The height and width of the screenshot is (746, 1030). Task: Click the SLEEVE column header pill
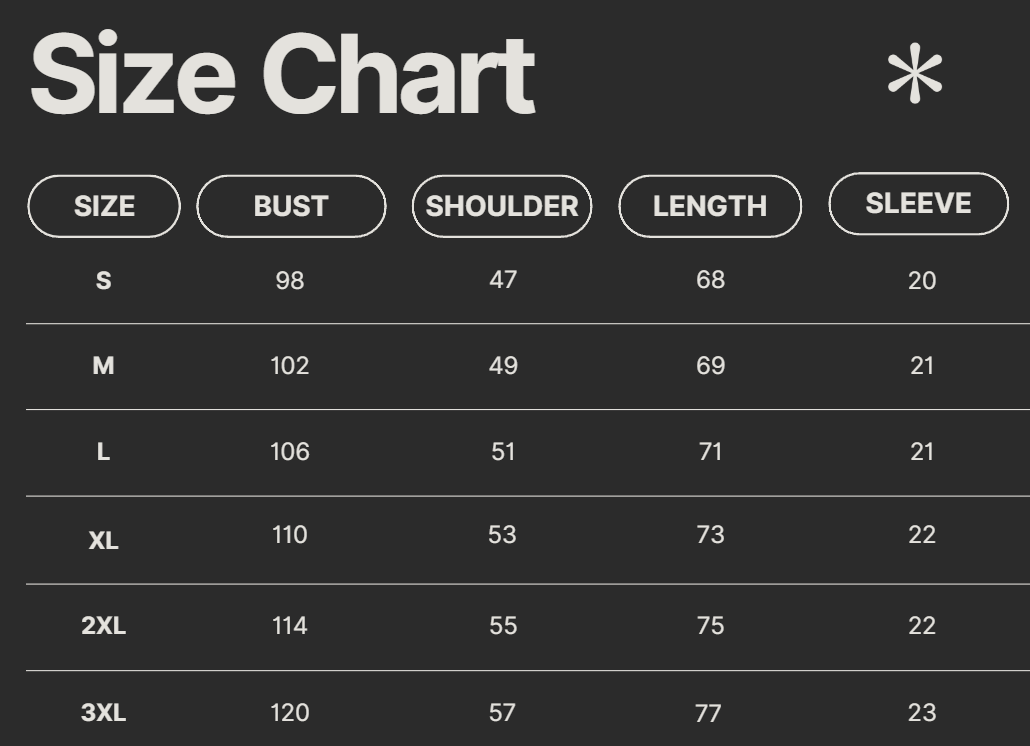pyautogui.click(x=918, y=204)
